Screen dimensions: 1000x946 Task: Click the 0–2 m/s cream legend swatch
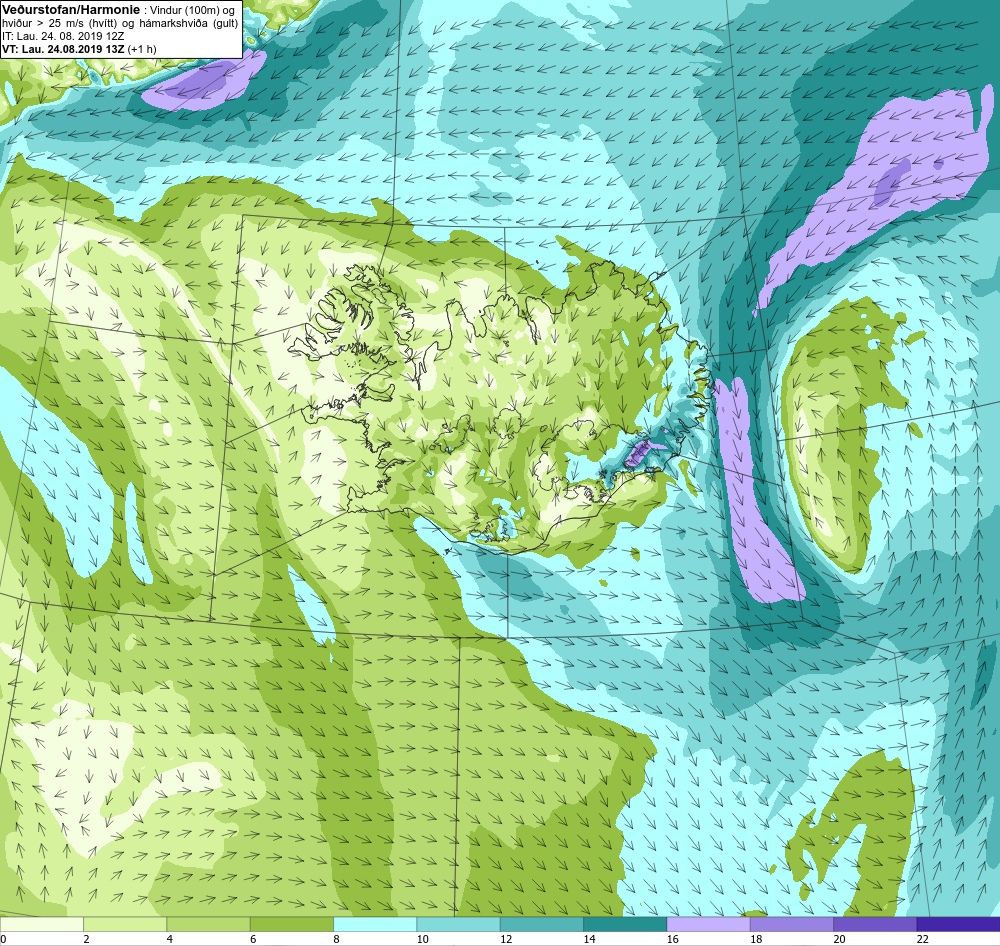click(x=41, y=924)
